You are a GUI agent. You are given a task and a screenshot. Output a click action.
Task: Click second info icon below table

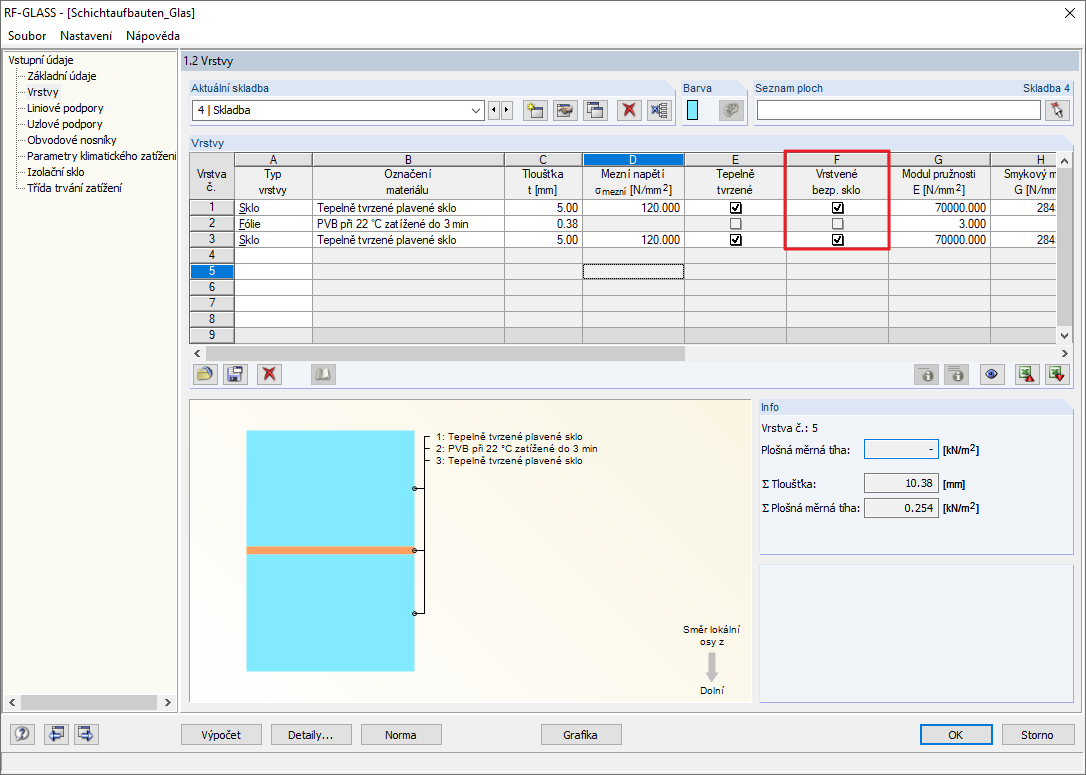click(956, 375)
